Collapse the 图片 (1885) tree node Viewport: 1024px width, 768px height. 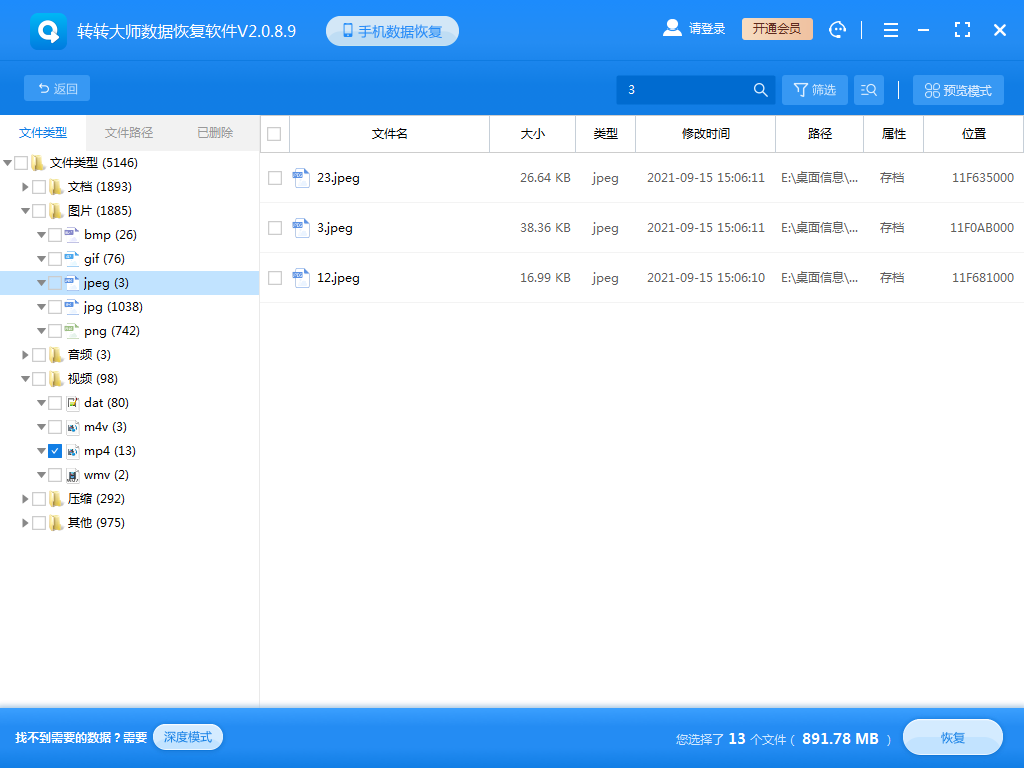(x=24, y=210)
